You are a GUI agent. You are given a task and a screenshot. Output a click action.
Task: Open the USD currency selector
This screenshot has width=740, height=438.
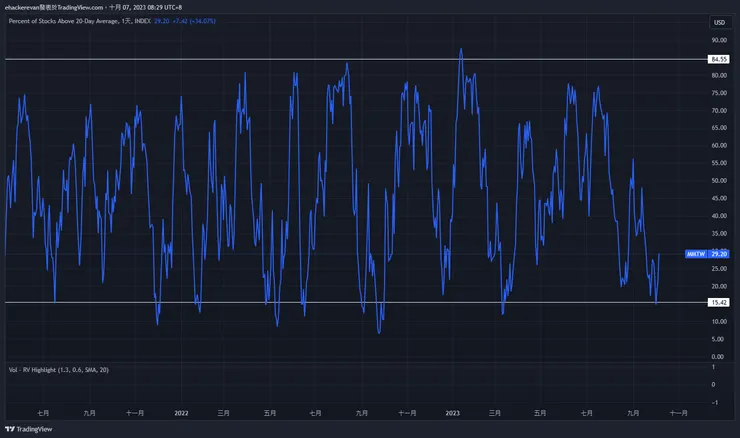pyautogui.click(x=719, y=22)
